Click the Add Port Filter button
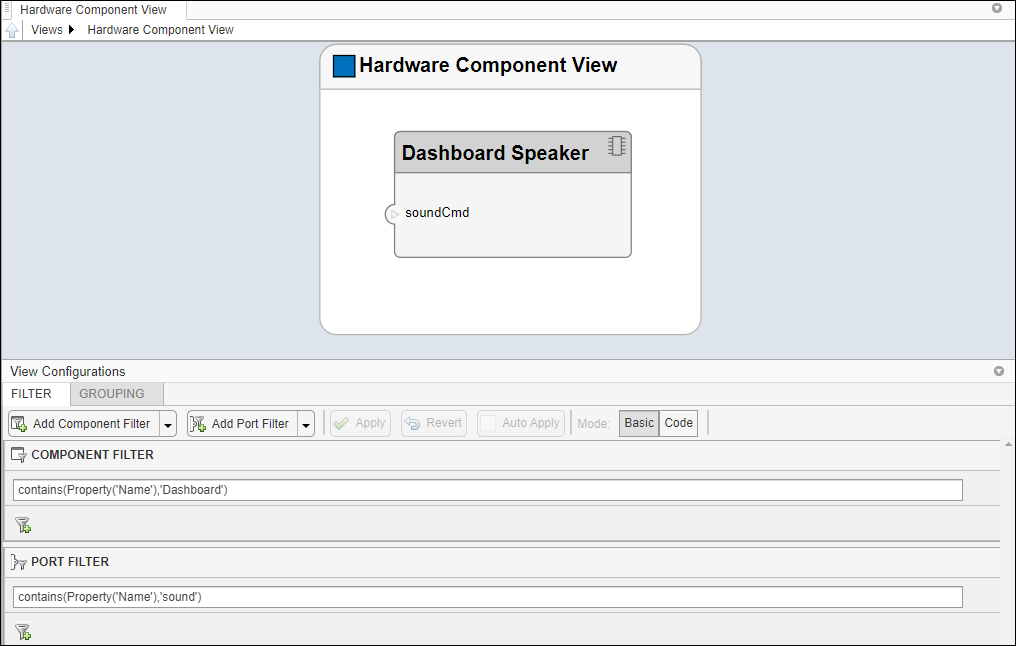1016x646 pixels. pyautogui.click(x=242, y=424)
